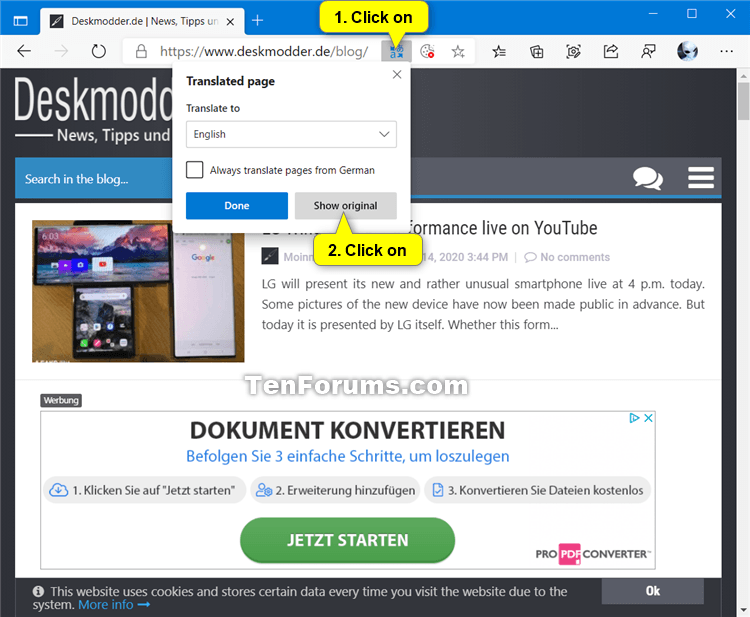Open a new tab with plus button
Viewport: 750px width, 617px height.
tap(257, 21)
